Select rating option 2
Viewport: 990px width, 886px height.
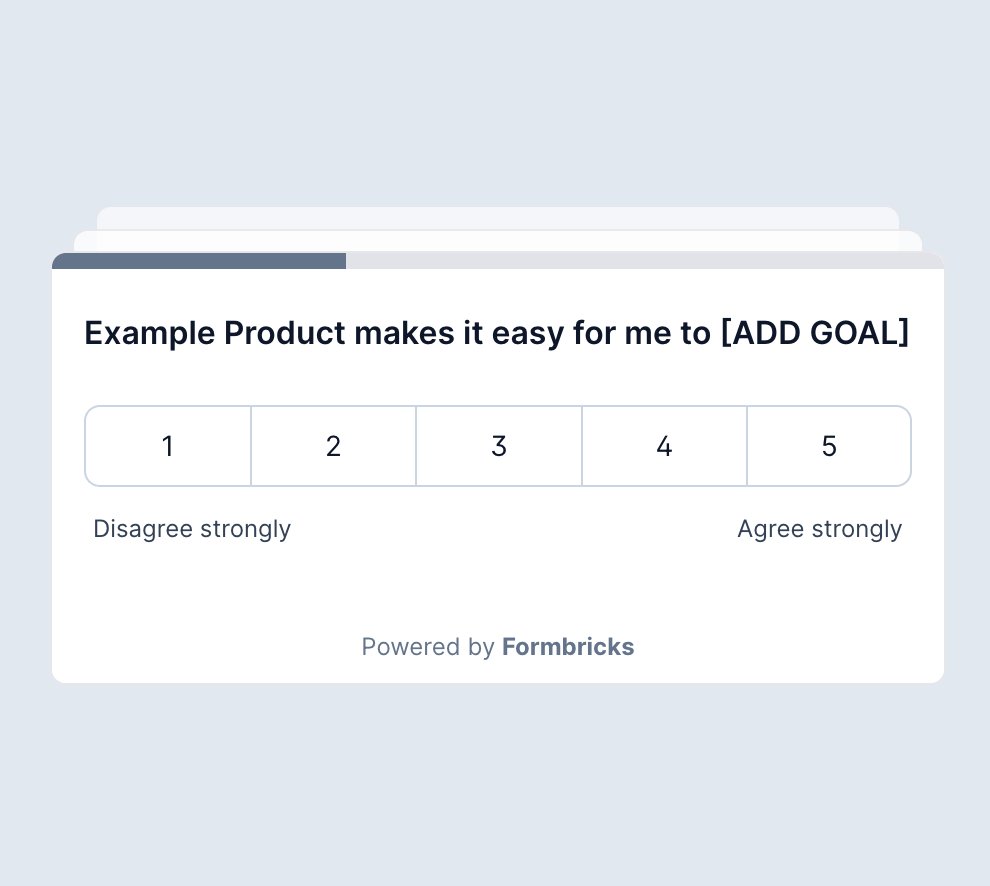click(x=333, y=446)
